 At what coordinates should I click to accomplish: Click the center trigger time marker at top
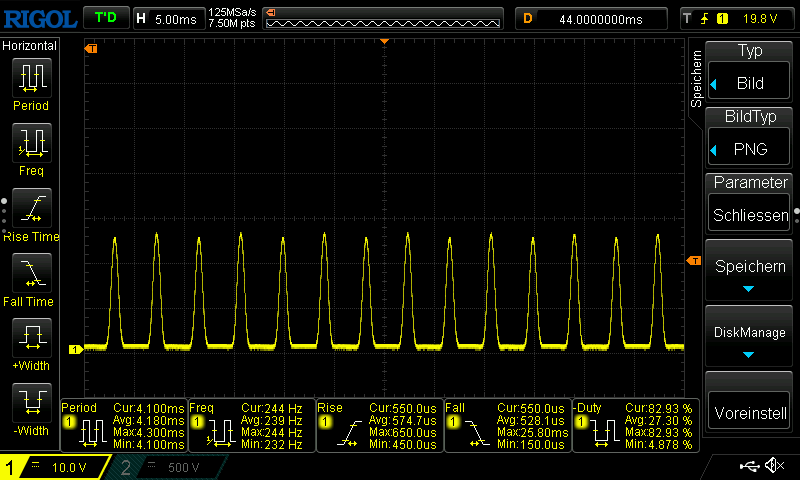(x=385, y=41)
